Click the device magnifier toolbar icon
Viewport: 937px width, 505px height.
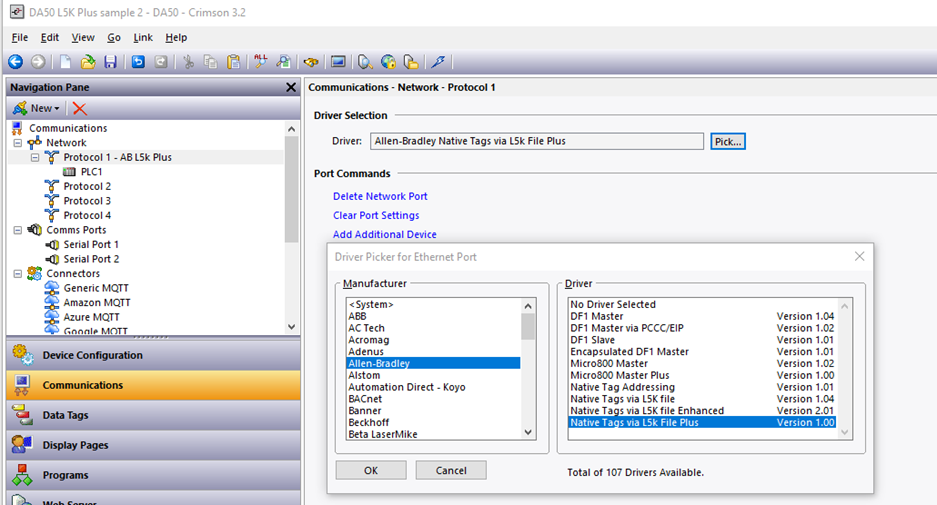click(x=365, y=62)
